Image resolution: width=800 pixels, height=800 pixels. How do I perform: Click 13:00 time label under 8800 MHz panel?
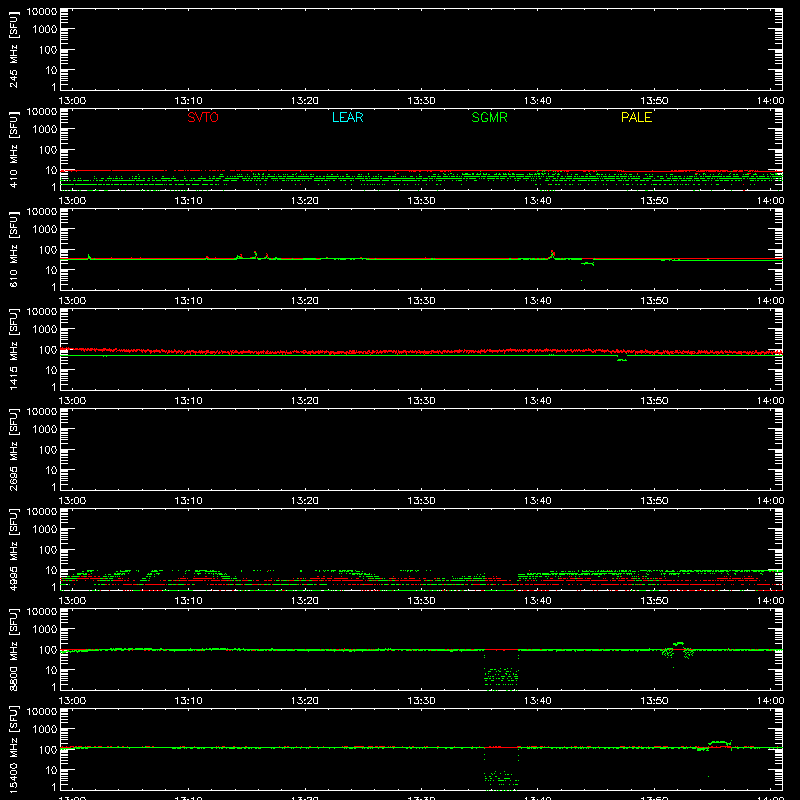pyautogui.click(x=72, y=701)
